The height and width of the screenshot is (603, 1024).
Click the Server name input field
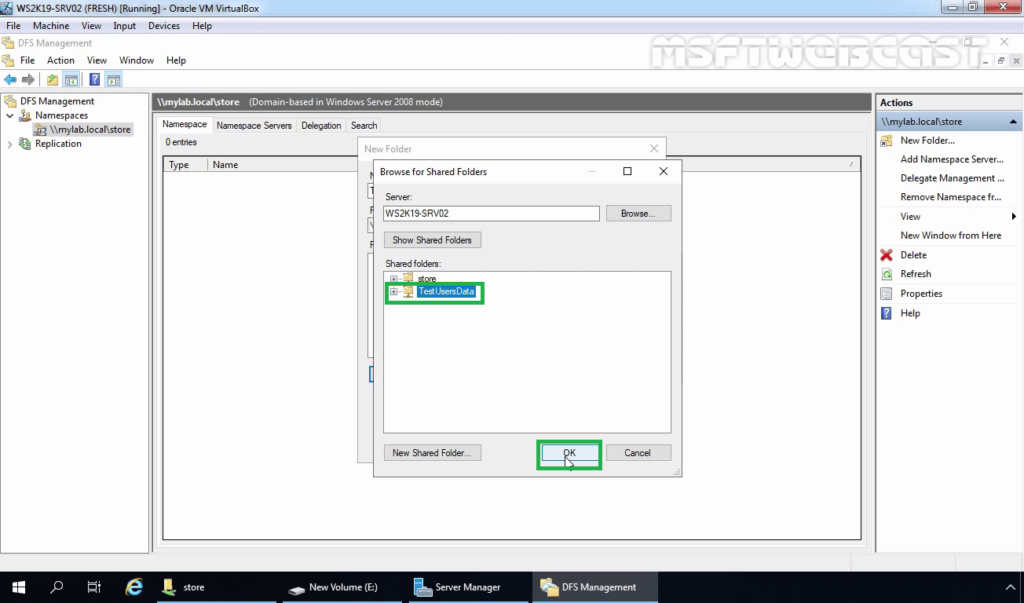491,213
